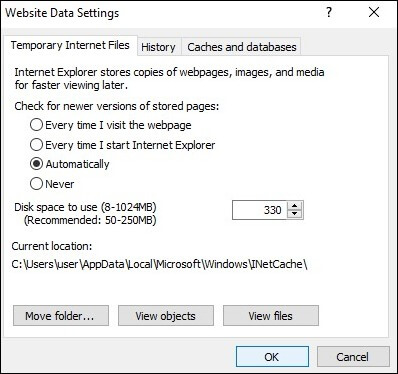The width and height of the screenshot is (398, 374).
Task: Click the help question mark icon
Action: click(329, 13)
